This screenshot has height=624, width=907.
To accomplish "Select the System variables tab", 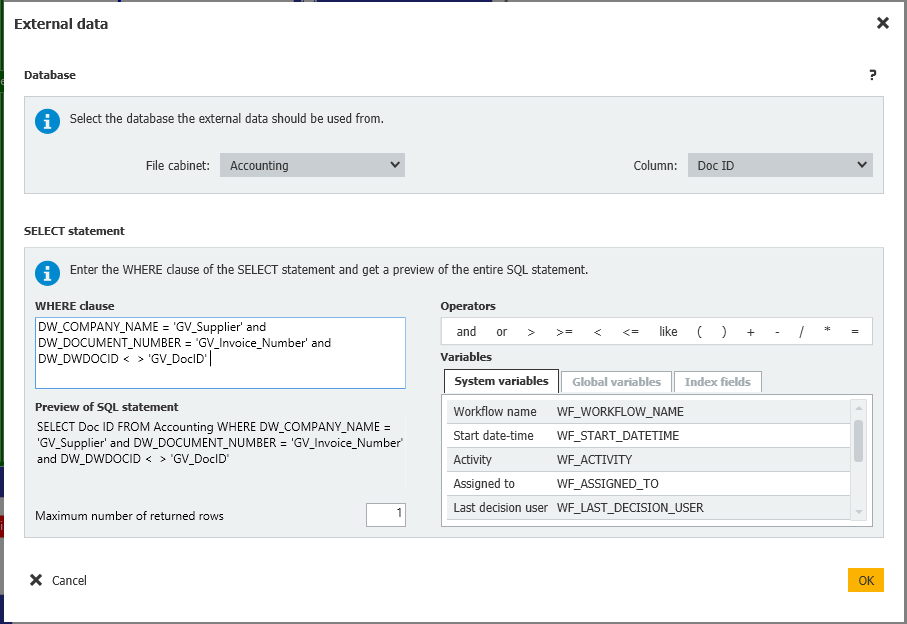I will [x=501, y=382].
